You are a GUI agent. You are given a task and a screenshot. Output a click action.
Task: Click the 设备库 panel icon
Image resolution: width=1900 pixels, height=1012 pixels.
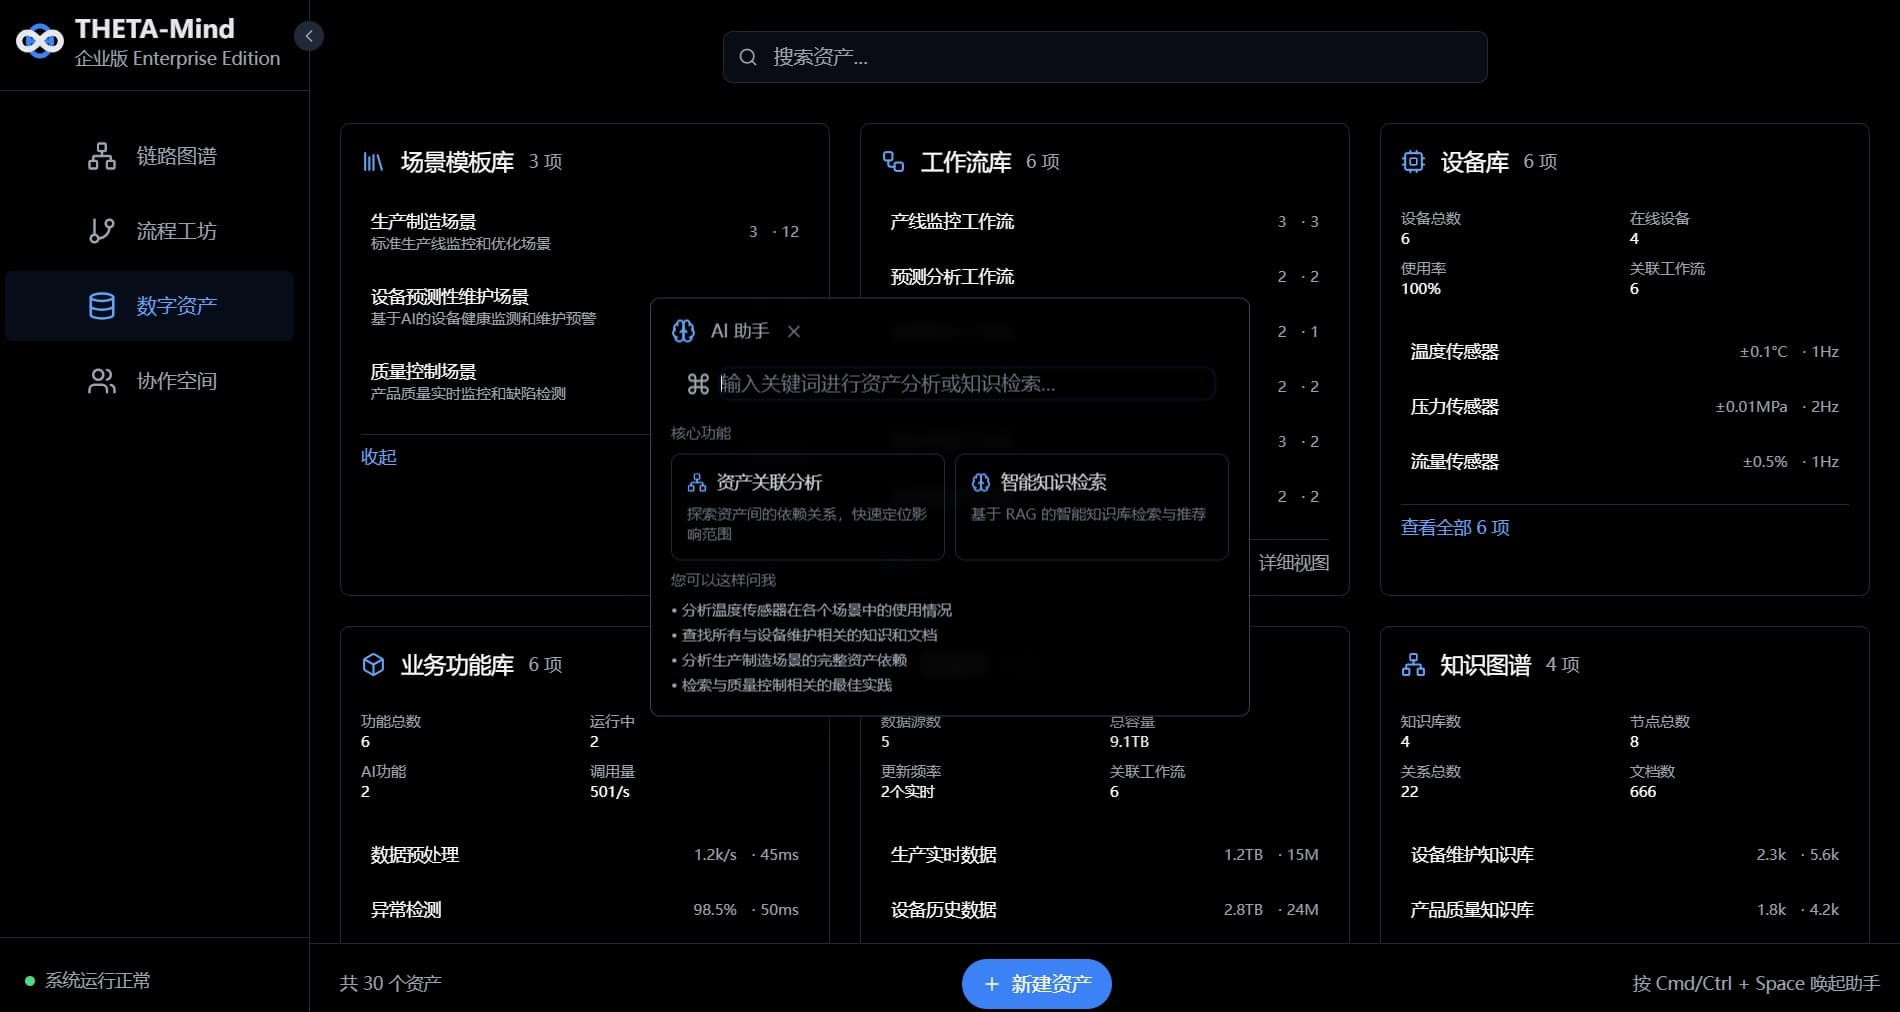(x=1412, y=161)
